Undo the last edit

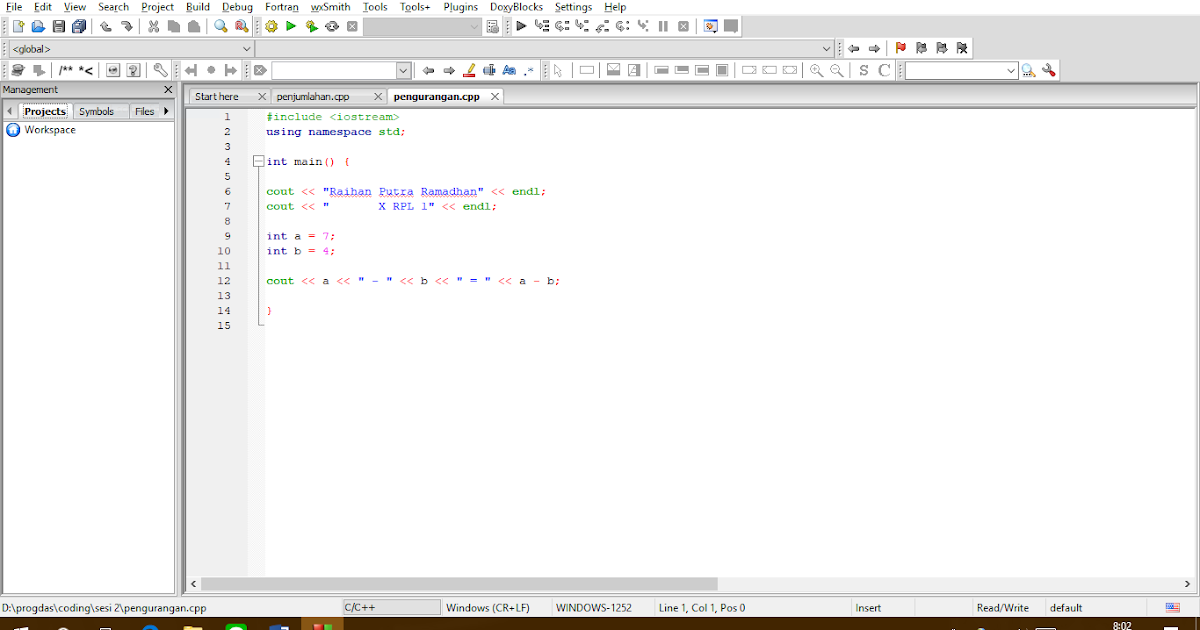click(x=105, y=26)
